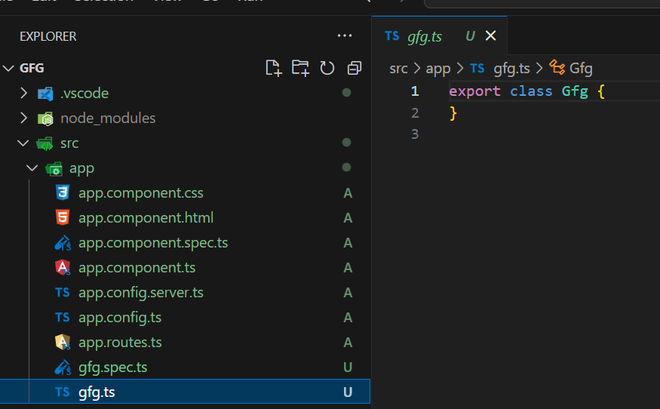Image resolution: width=660 pixels, height=409 pixels.
Task: Collapse the app folder chevron
Action: point(32,168)
